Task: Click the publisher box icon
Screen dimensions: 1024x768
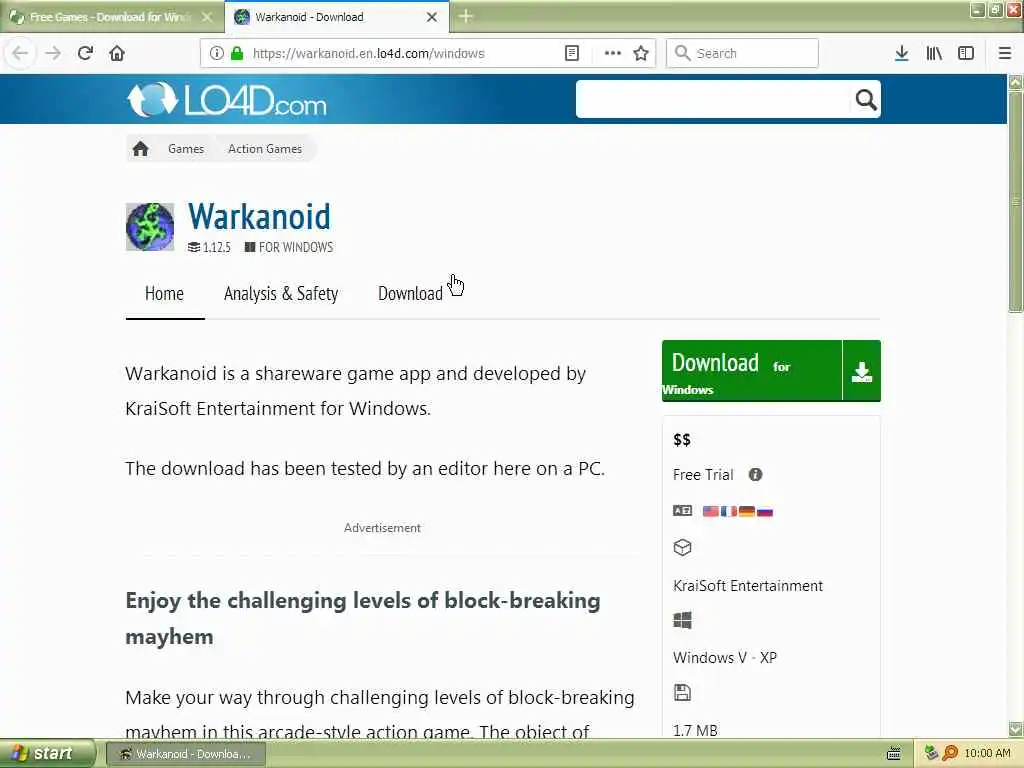Action: tap(682, 547)
